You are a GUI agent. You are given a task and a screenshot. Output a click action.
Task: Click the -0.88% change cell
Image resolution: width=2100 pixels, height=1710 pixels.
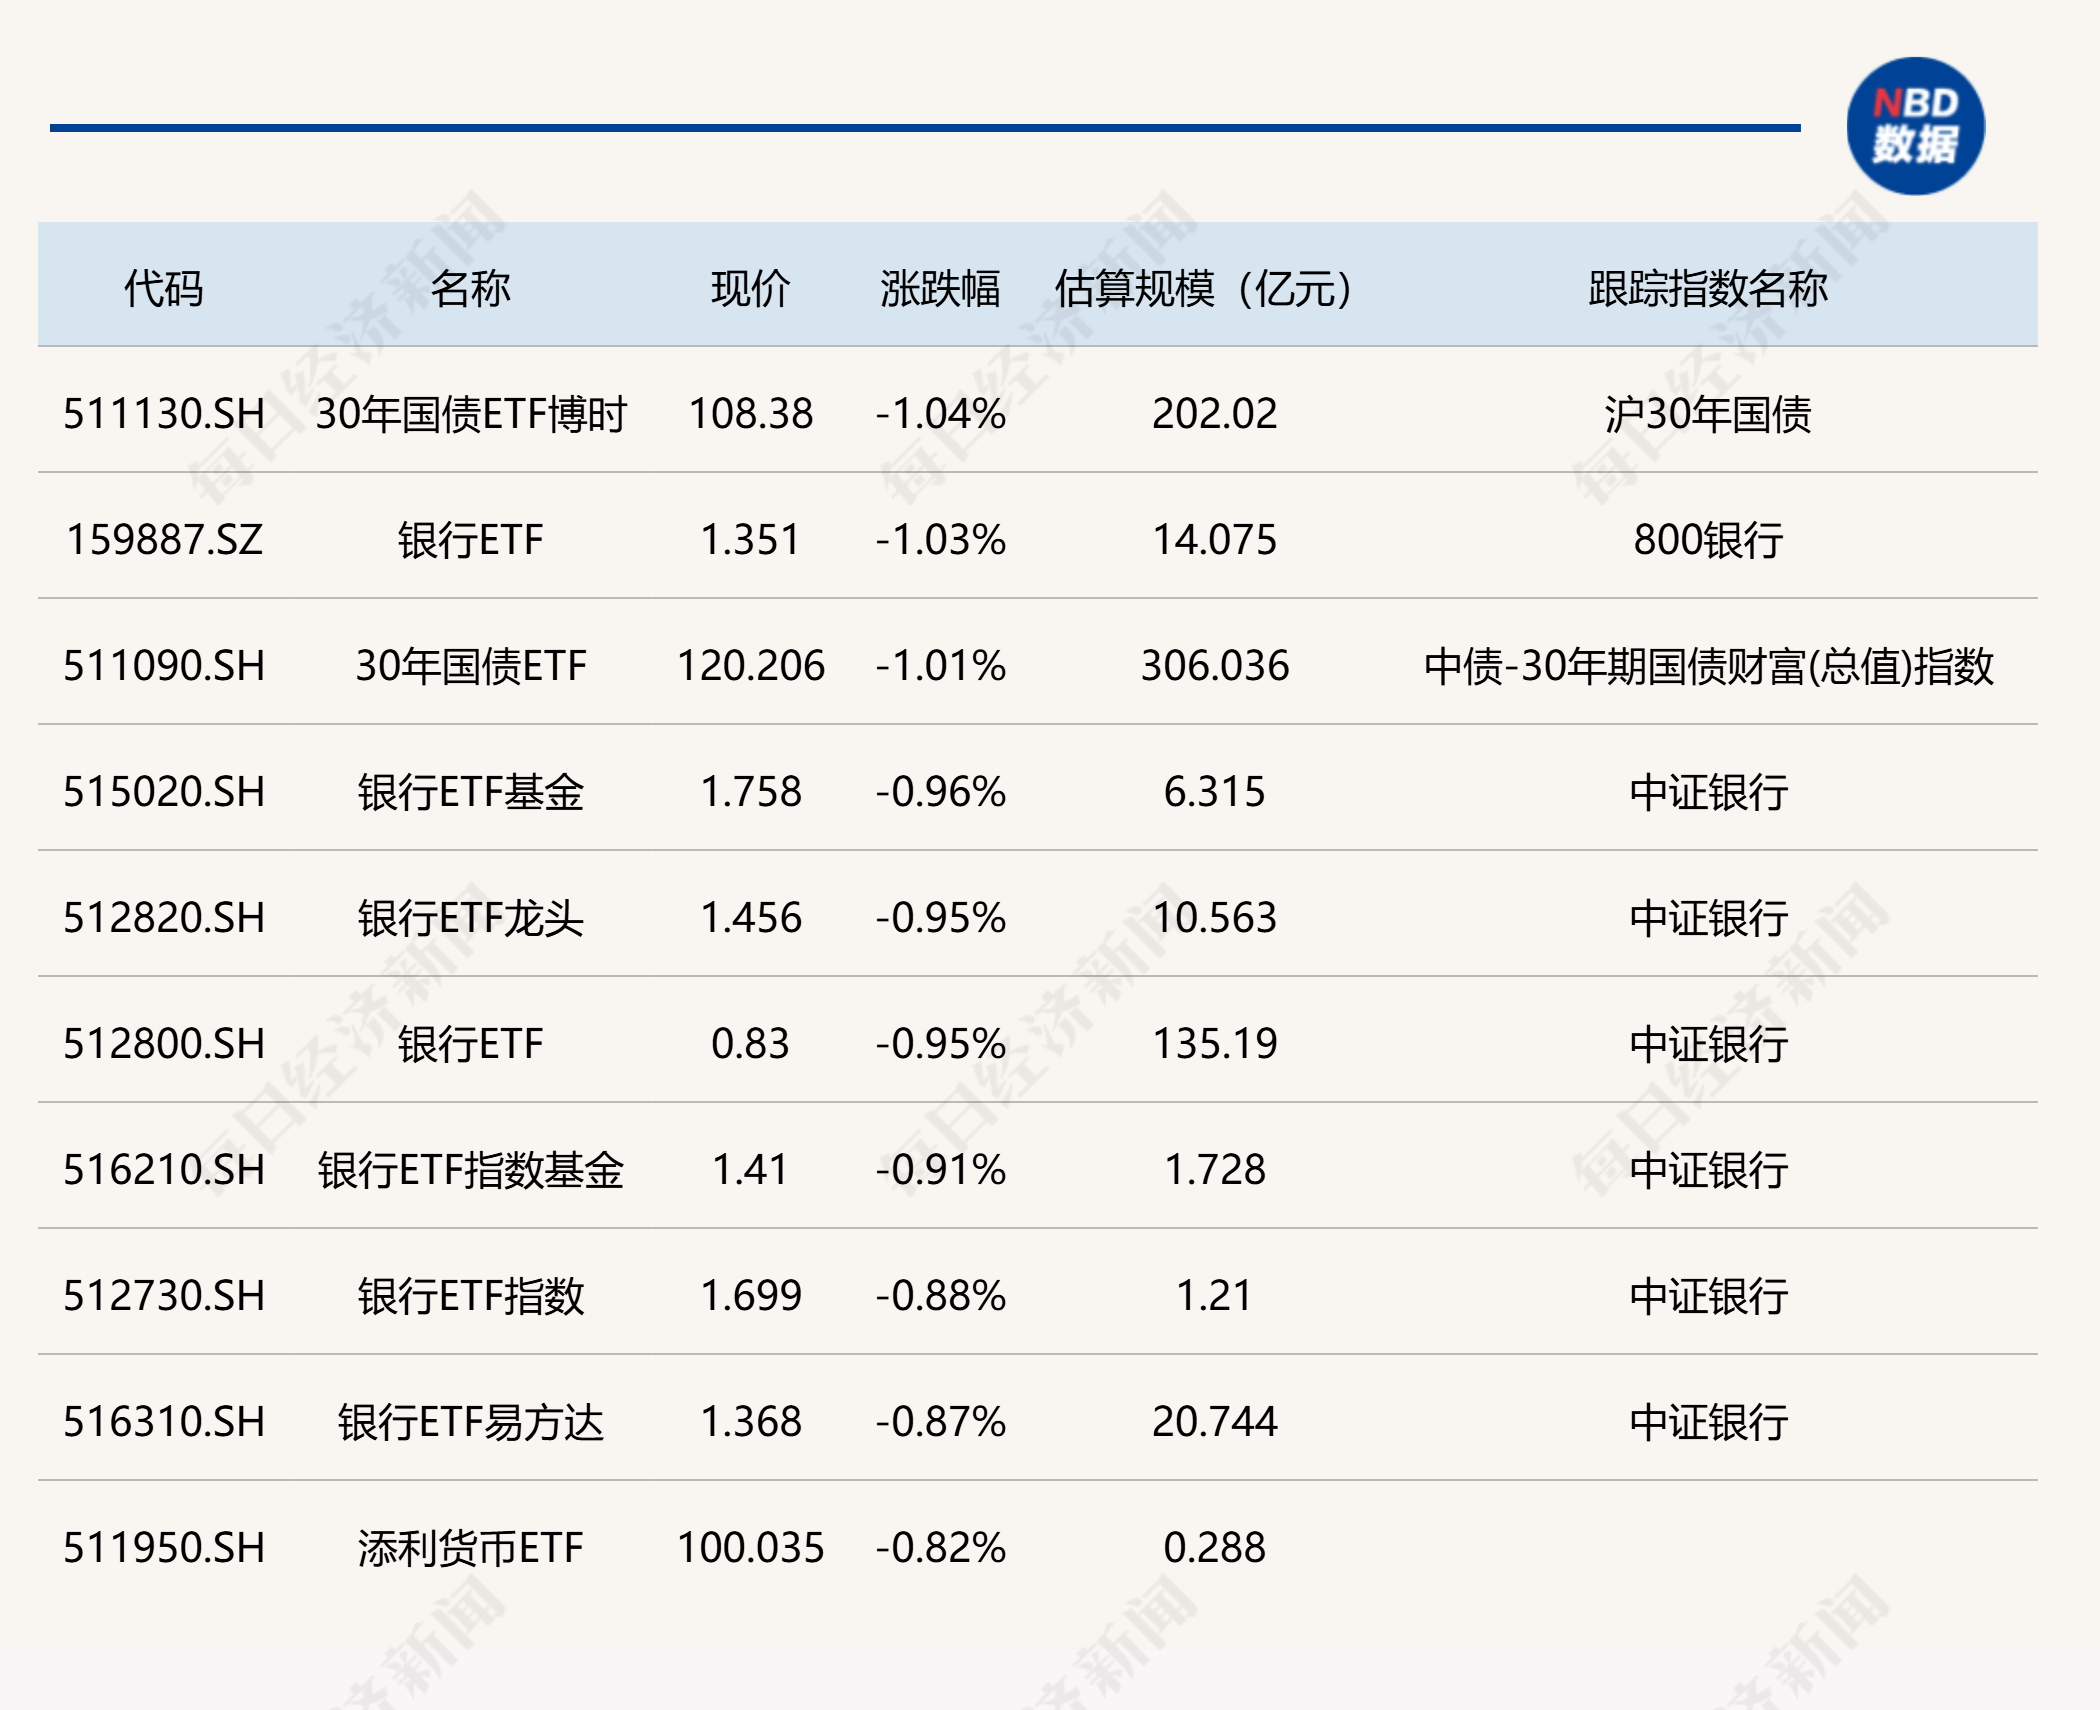pos(940,1296)
